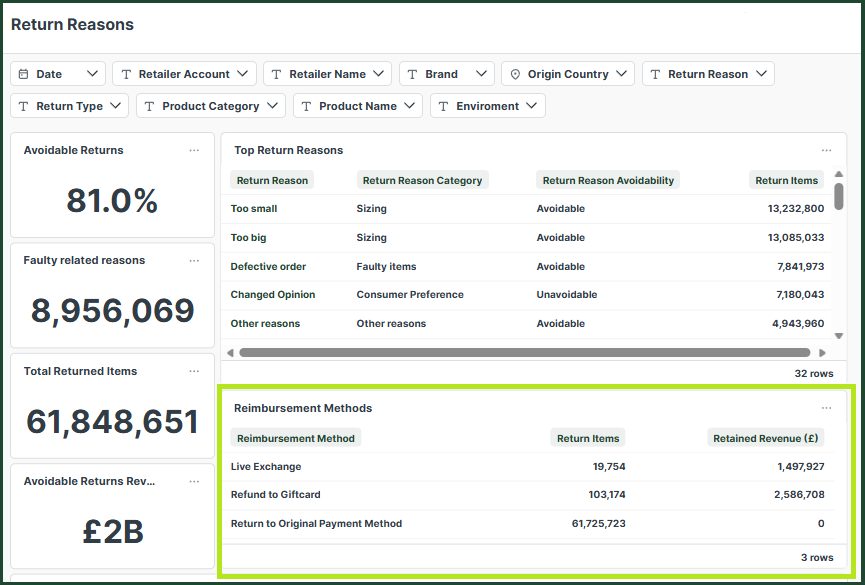Click the vertical scrollbar thumb in Top Return Reasons
This screenshot has height=585, width=865.
click(x=839, y=196)
